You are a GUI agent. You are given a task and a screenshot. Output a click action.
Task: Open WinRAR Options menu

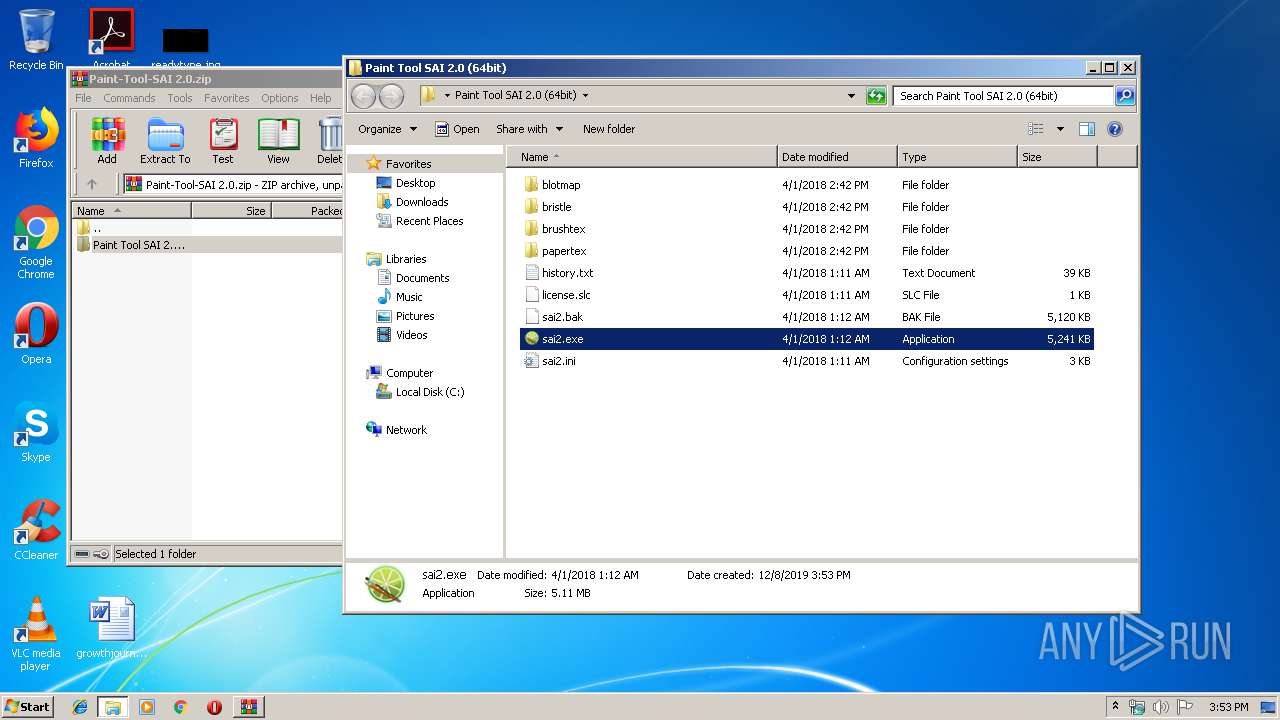(x=280, y=98)
